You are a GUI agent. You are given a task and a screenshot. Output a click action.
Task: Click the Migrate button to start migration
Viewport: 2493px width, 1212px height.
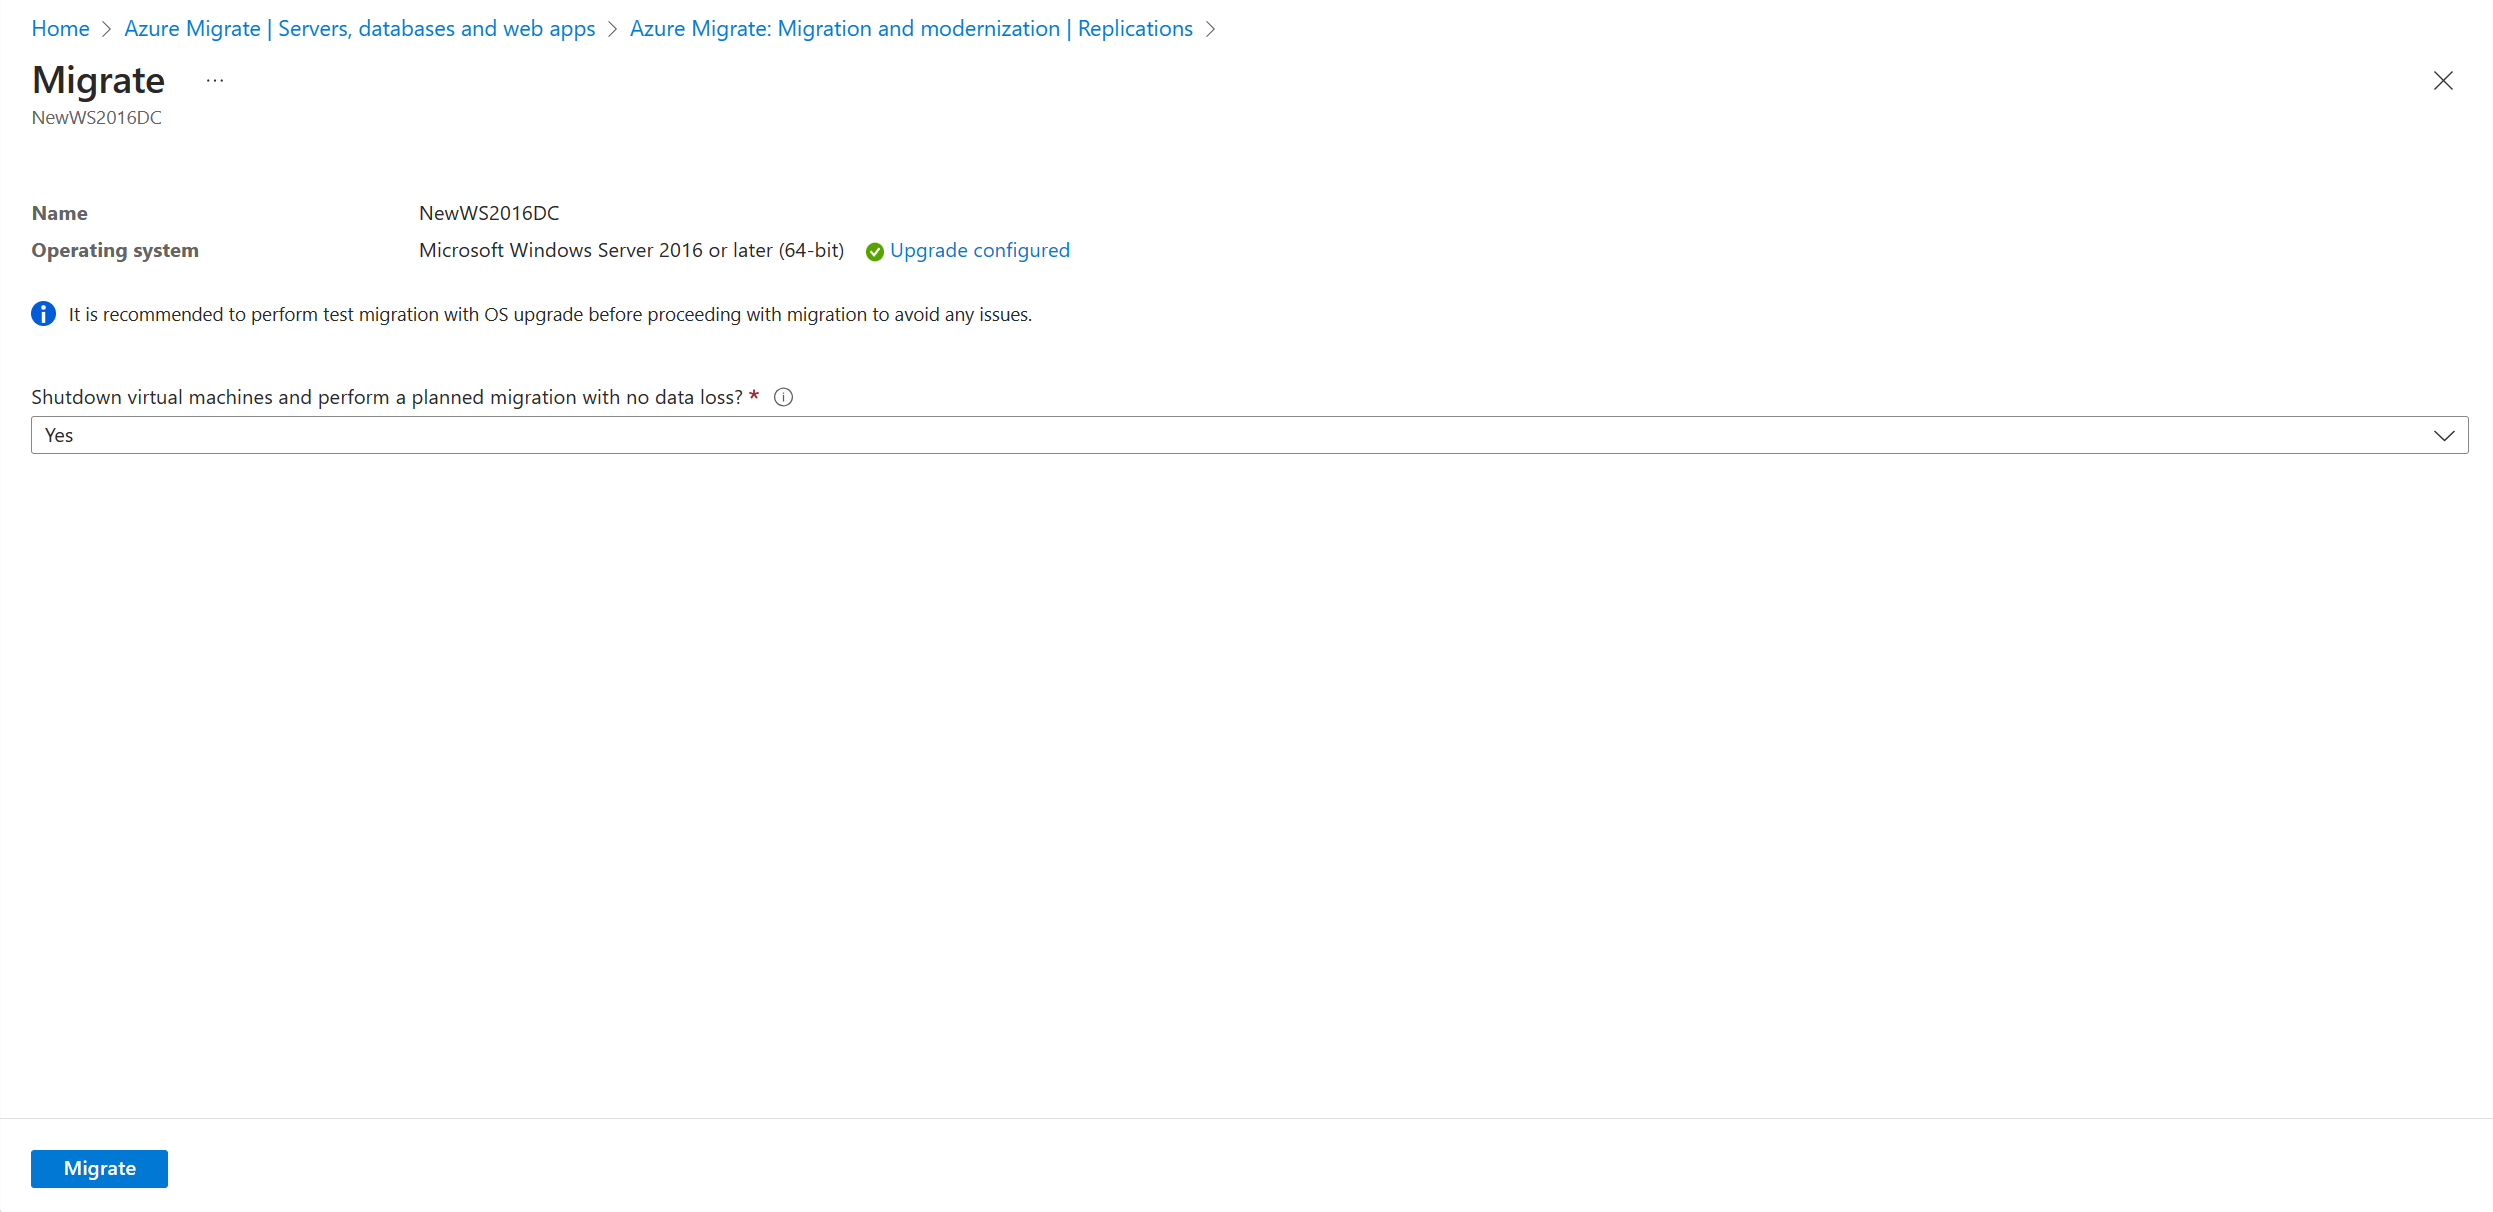click(x=99, y=1167)
